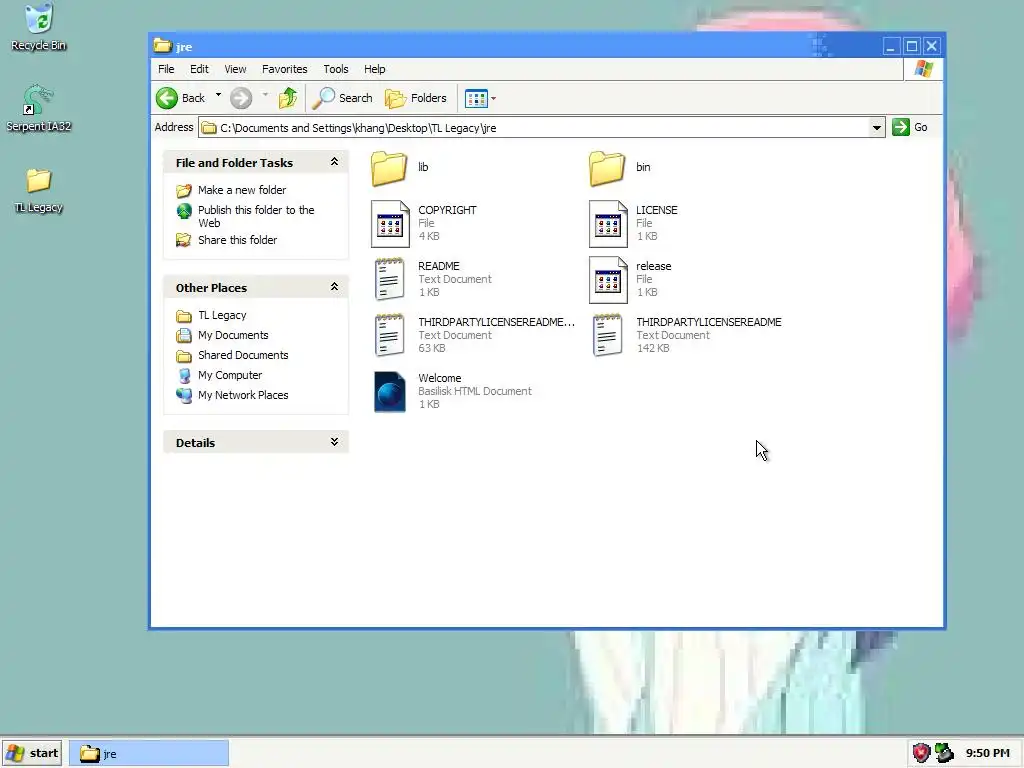The image size is (1024, 768).
Task: Open the Favorites menu
Action: click(x=284, y=69)
